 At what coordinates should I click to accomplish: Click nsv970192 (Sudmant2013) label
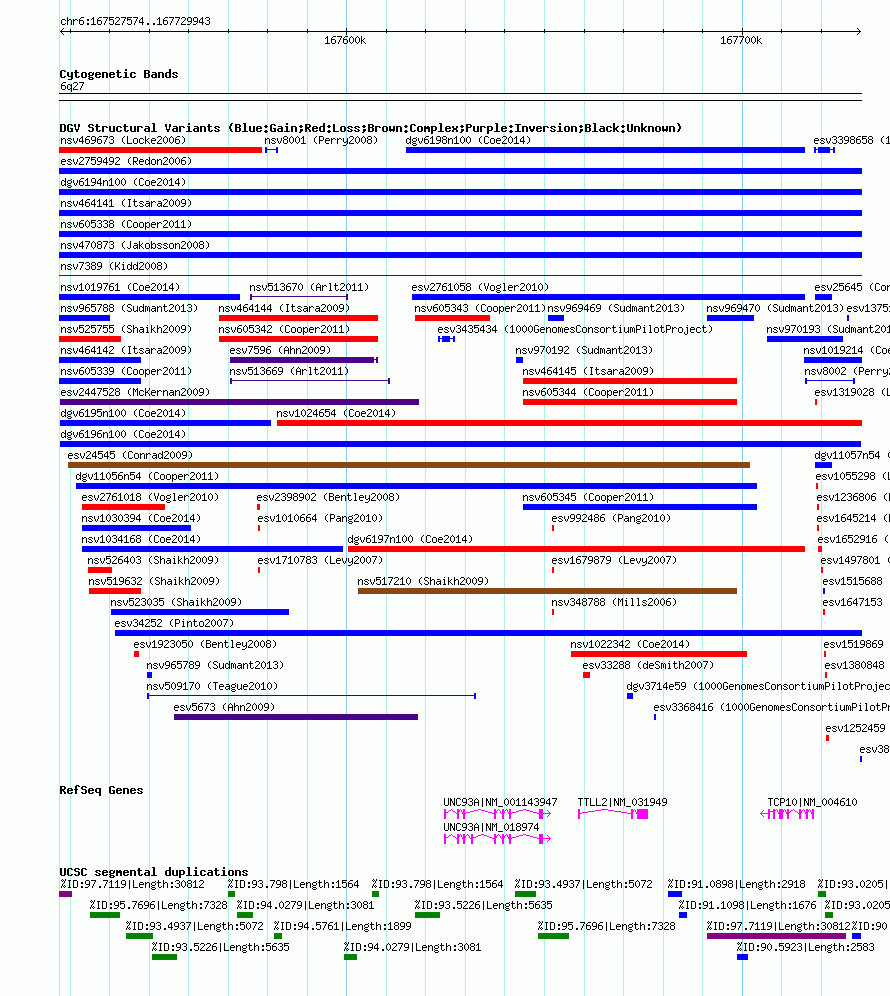click(584, 350)
